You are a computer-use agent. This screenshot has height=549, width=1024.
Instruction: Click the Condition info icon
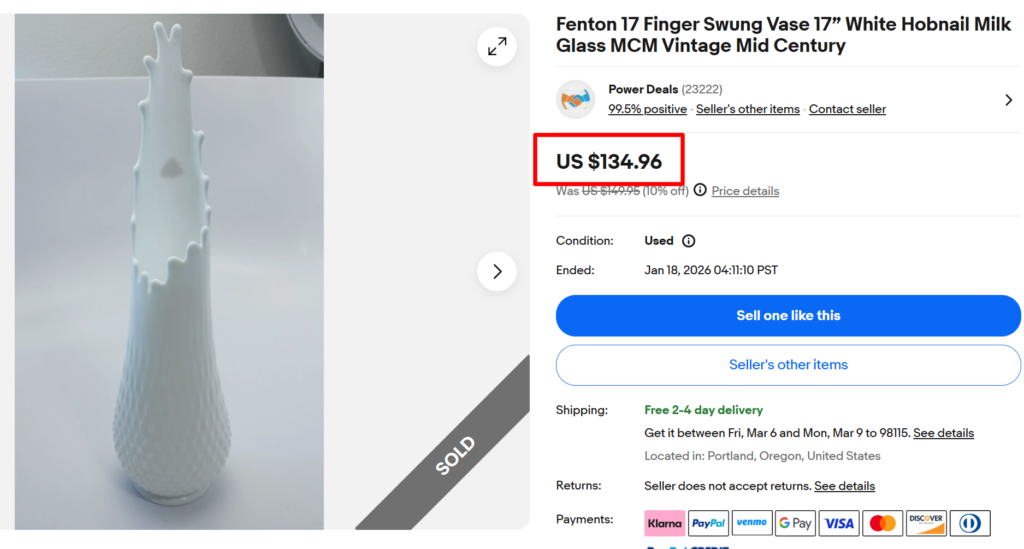pos(688,241)
